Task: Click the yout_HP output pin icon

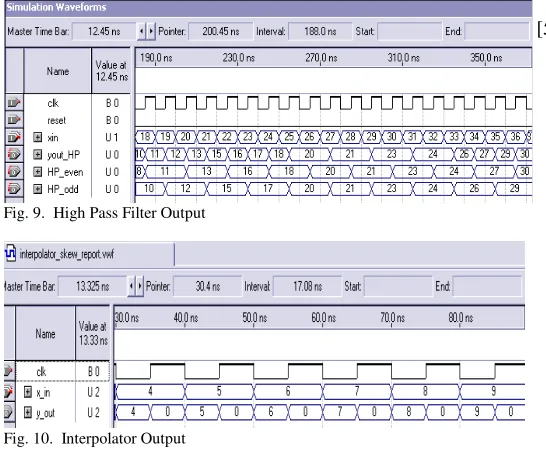Action: 14,154
